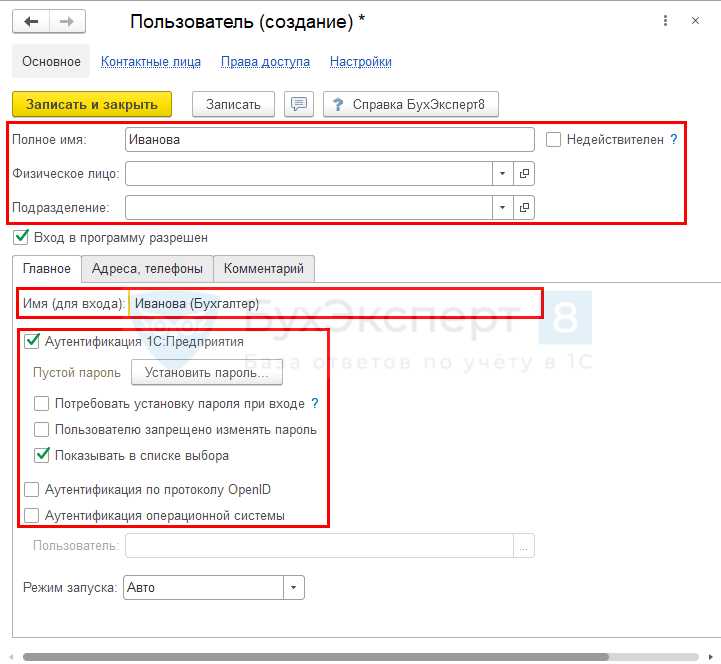Open the selected Подразделение record
The image size is (721, 664).
(x=524, y=207)
